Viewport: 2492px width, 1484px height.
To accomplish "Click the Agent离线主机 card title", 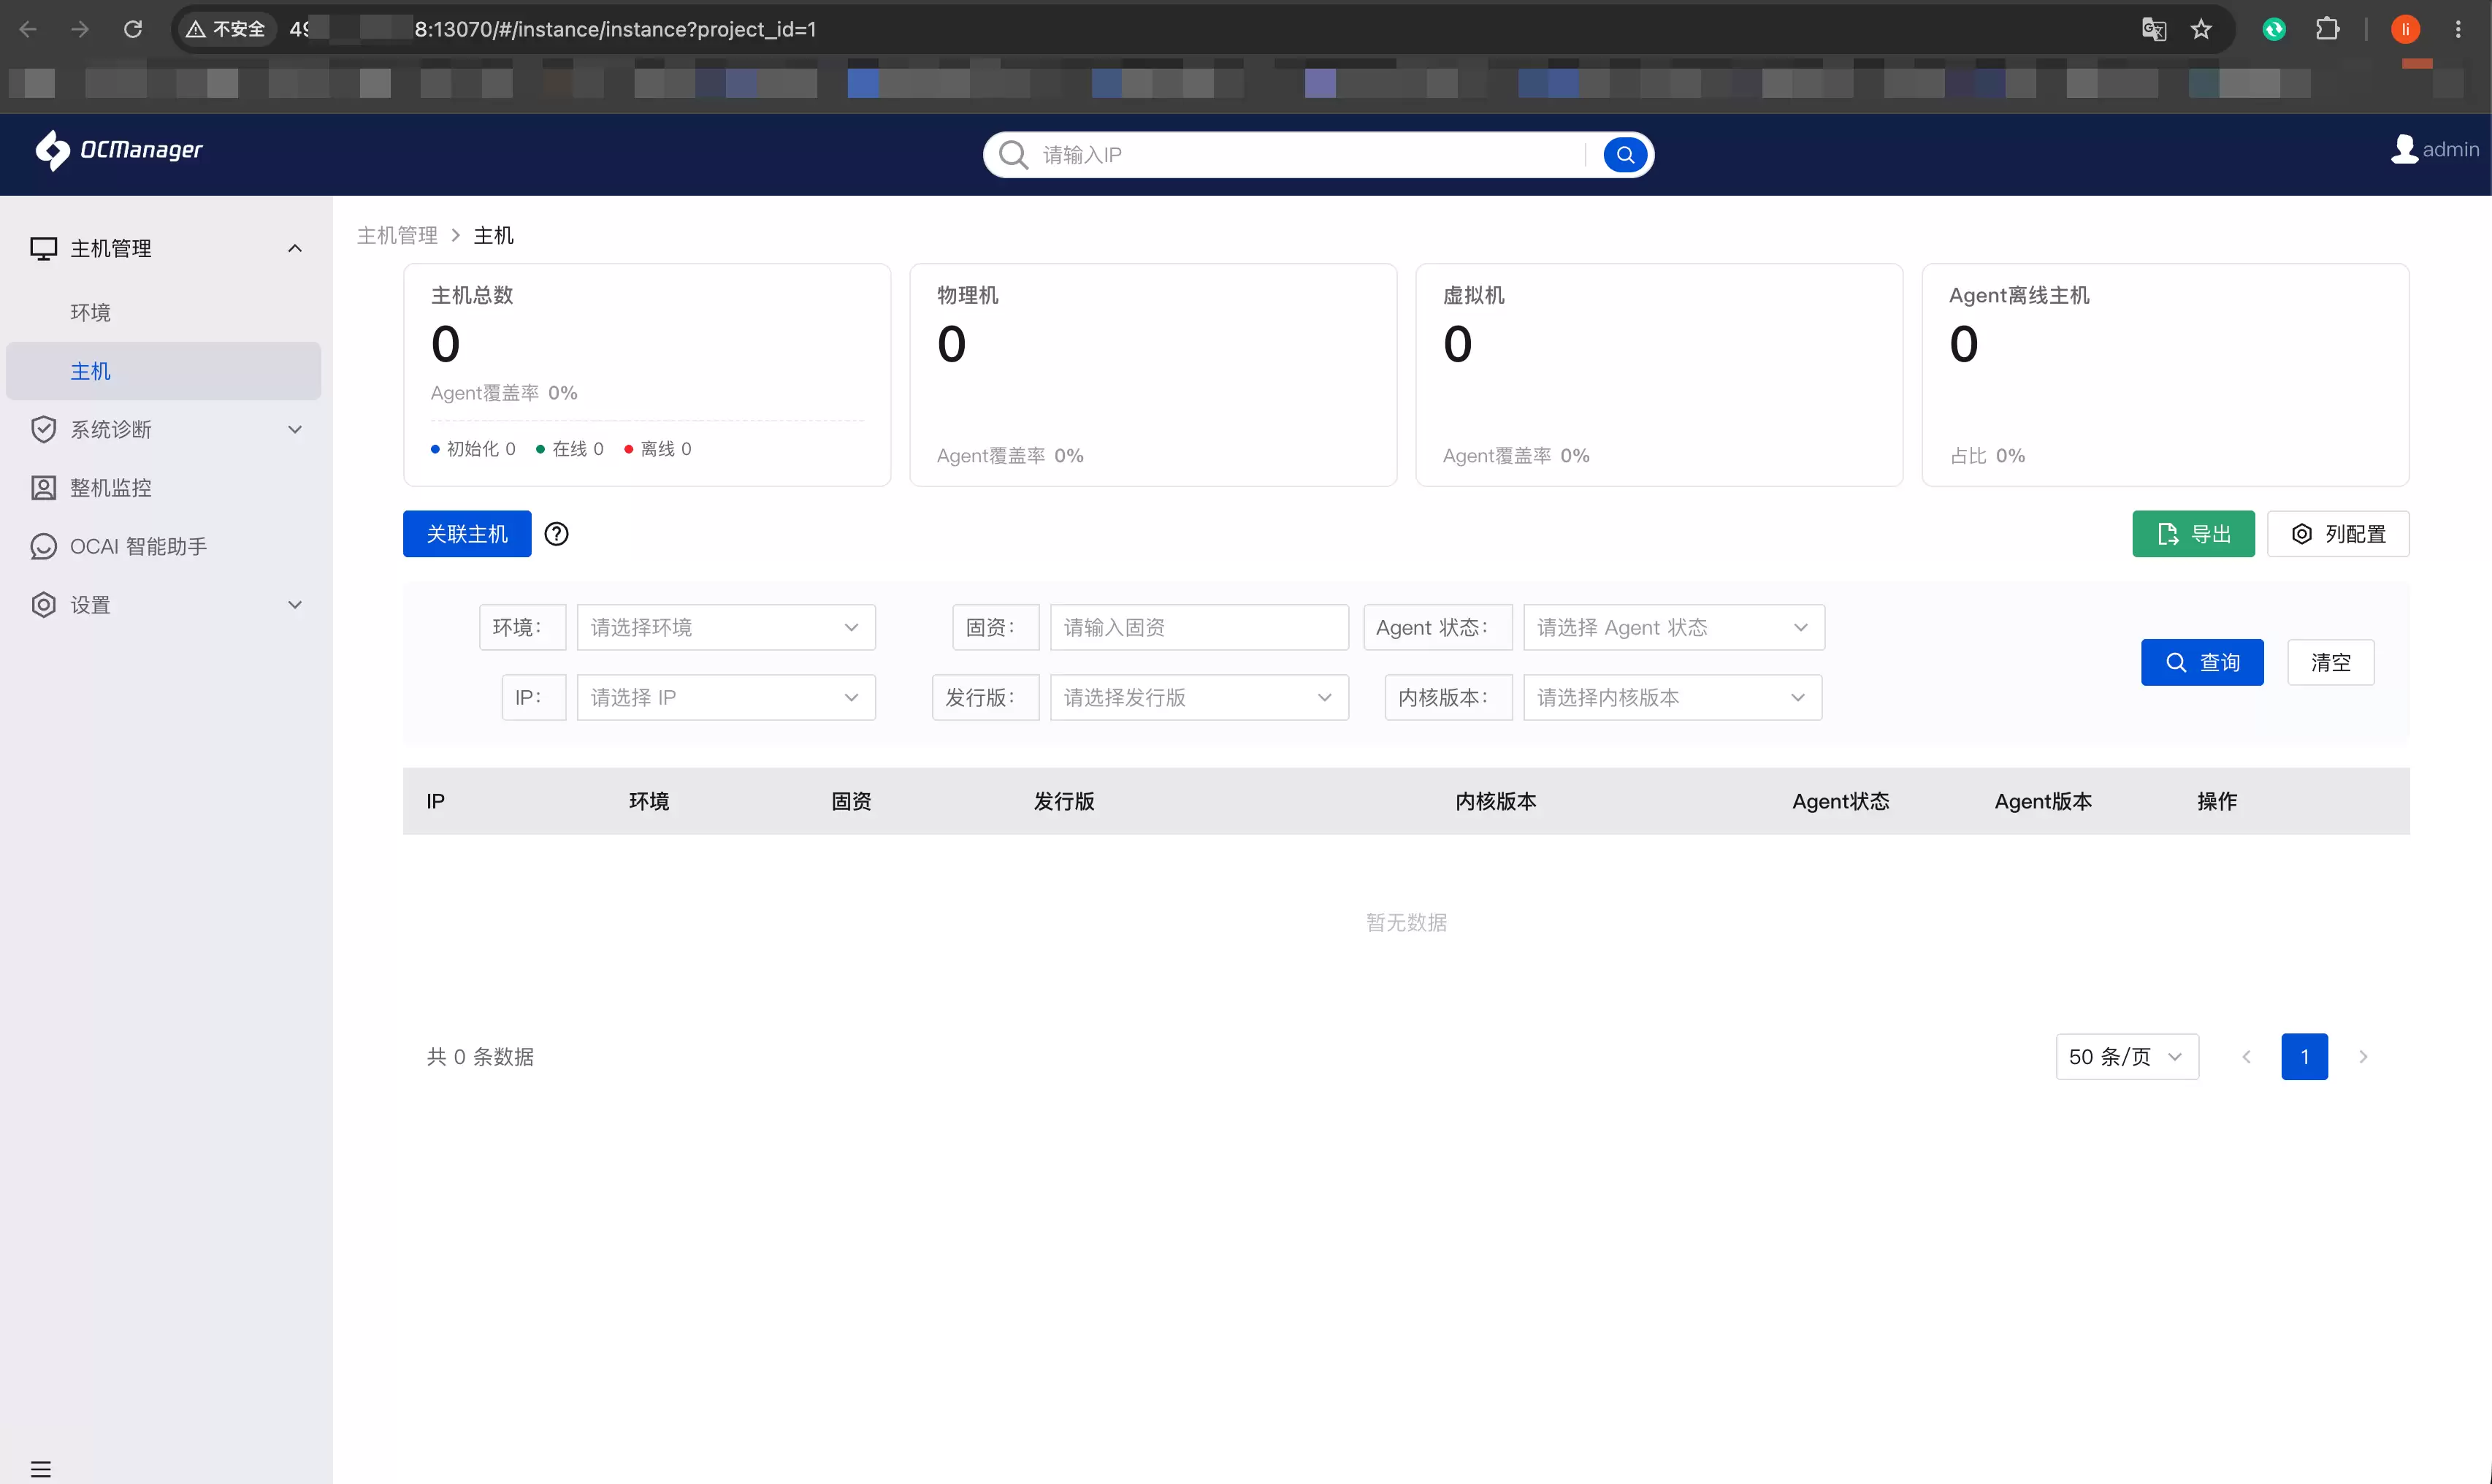I will coord(2019,295).
